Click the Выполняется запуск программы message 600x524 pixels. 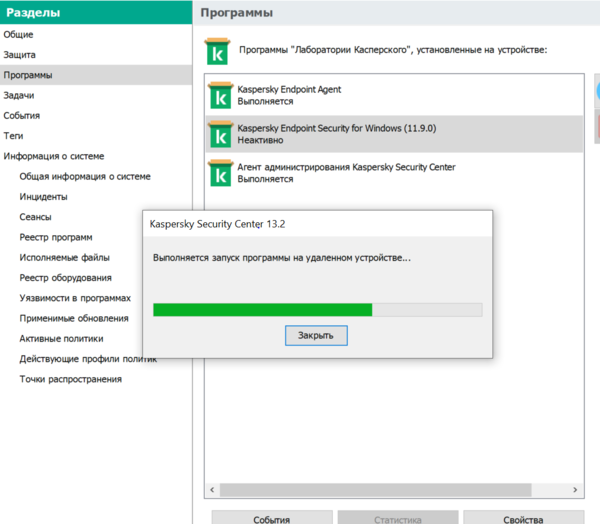coord(282,258)
